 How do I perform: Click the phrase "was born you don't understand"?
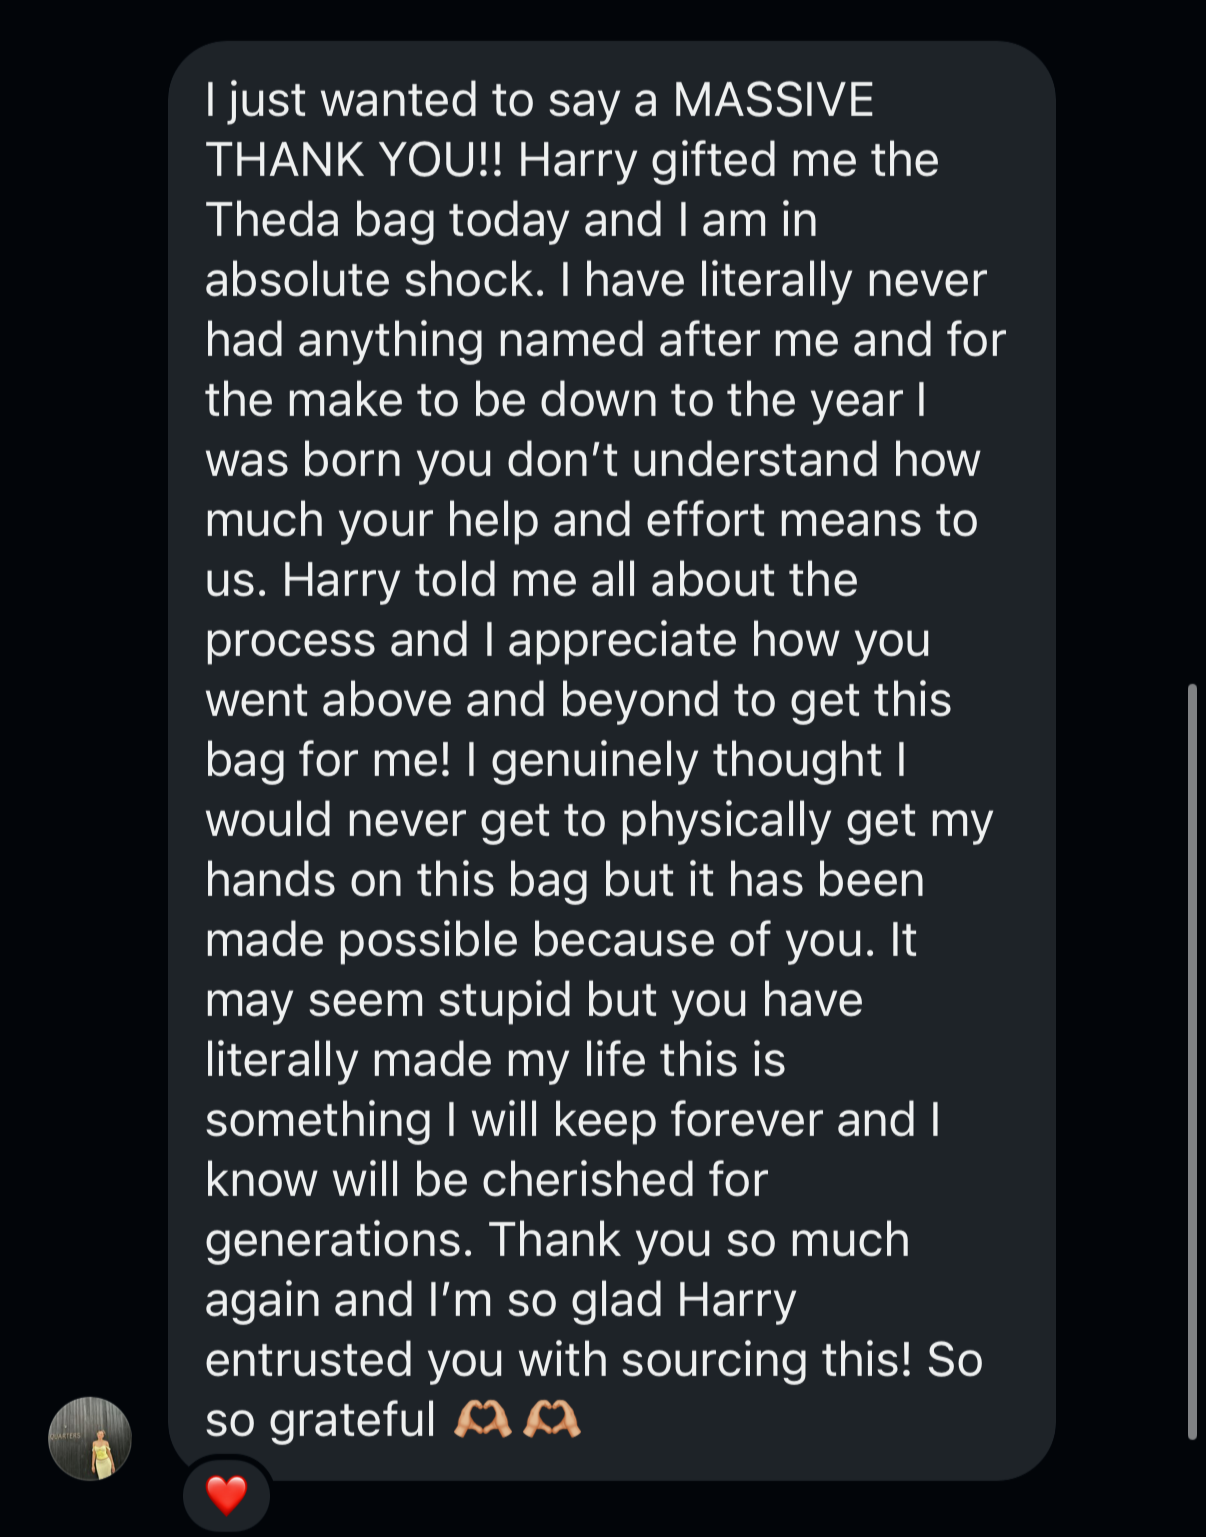pos(410,460)
